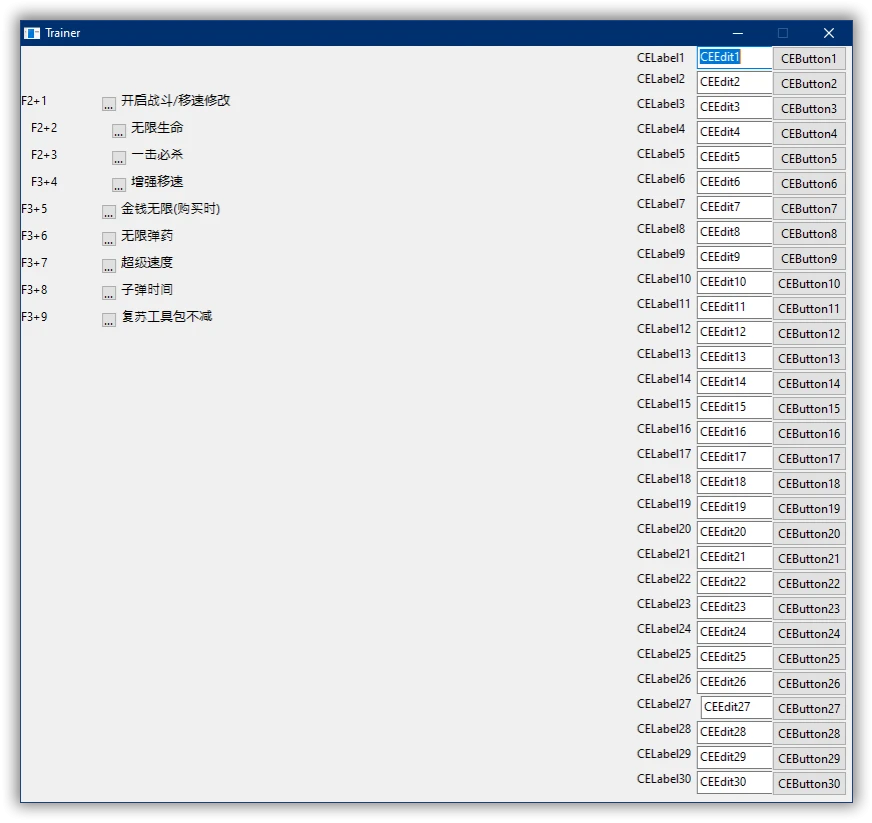Screen dimensions: 872x823
Task: Click the F2+3 hotkey text
Action: point(44,155)
